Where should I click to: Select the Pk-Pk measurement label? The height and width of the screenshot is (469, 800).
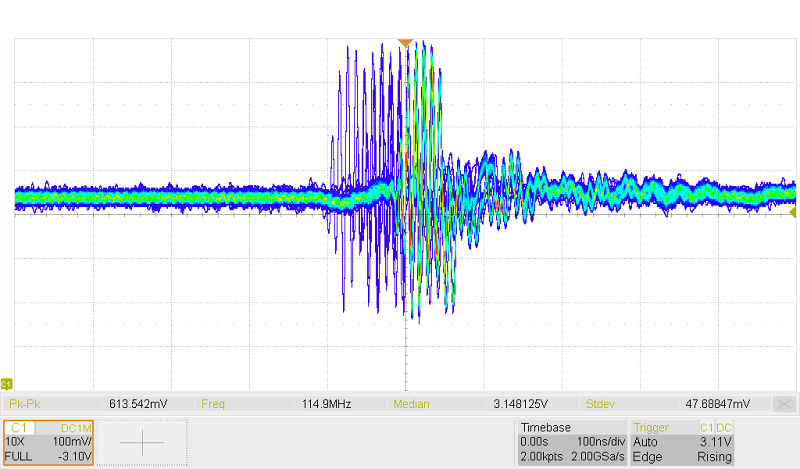[23, 404]
